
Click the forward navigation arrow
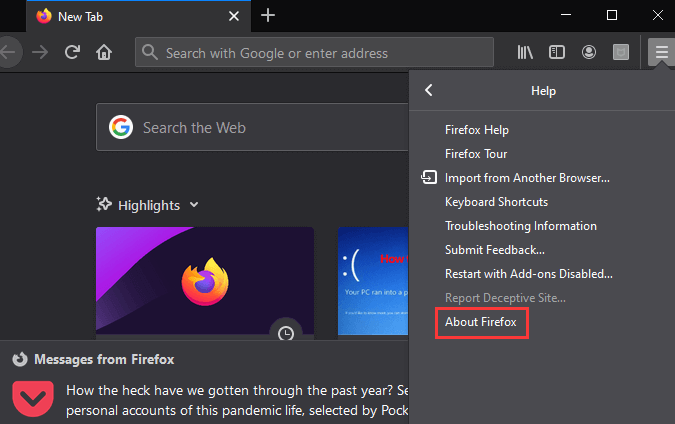(40, 52)
